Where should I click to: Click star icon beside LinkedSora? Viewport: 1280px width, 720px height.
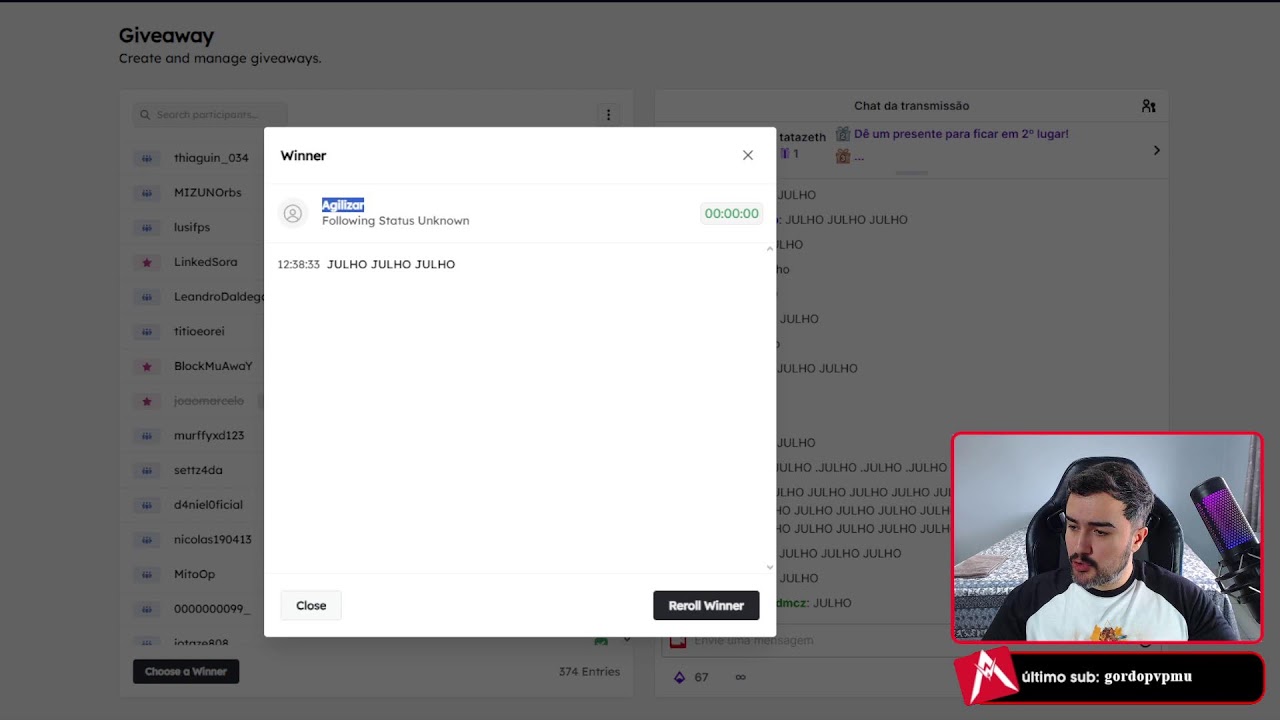tap(147, 262)
